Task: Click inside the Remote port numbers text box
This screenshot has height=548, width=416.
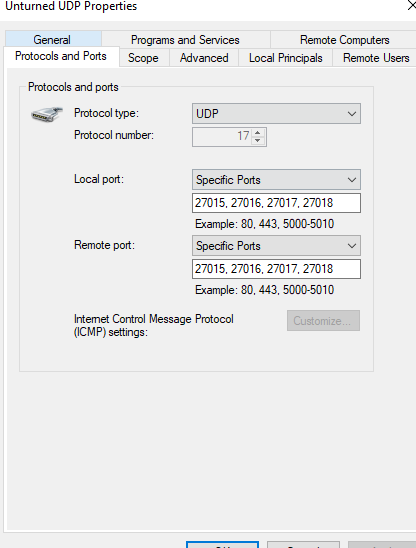Action: point(276,269)
